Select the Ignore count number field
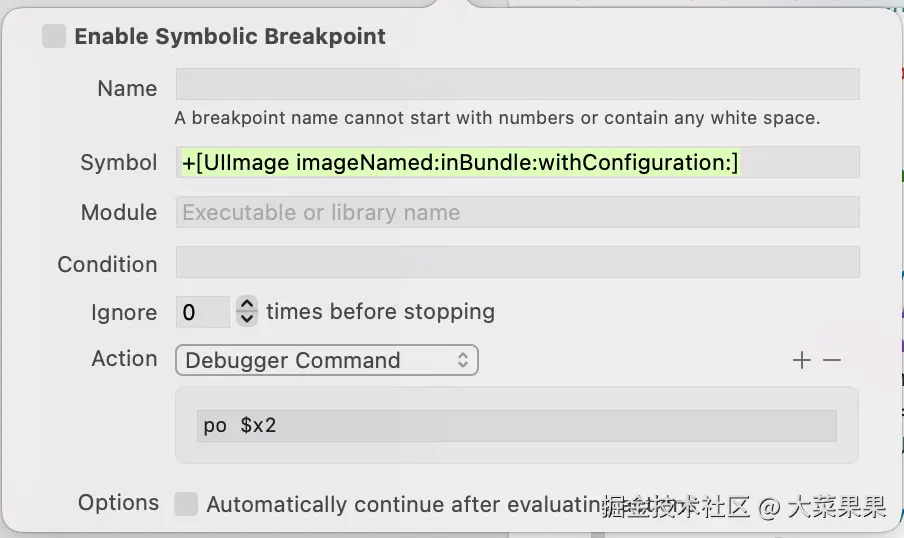This screenshot has width=904, height=538. 202,312
